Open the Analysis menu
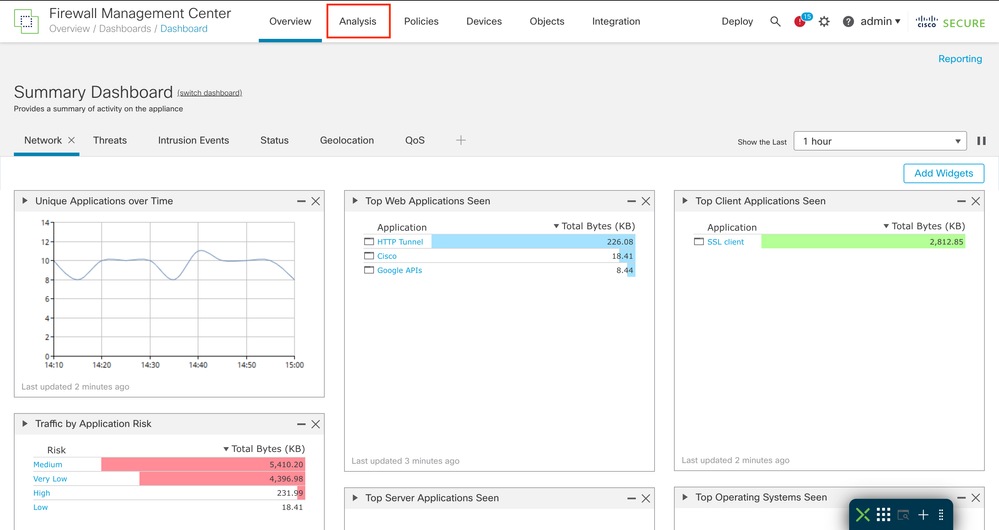 358,22
